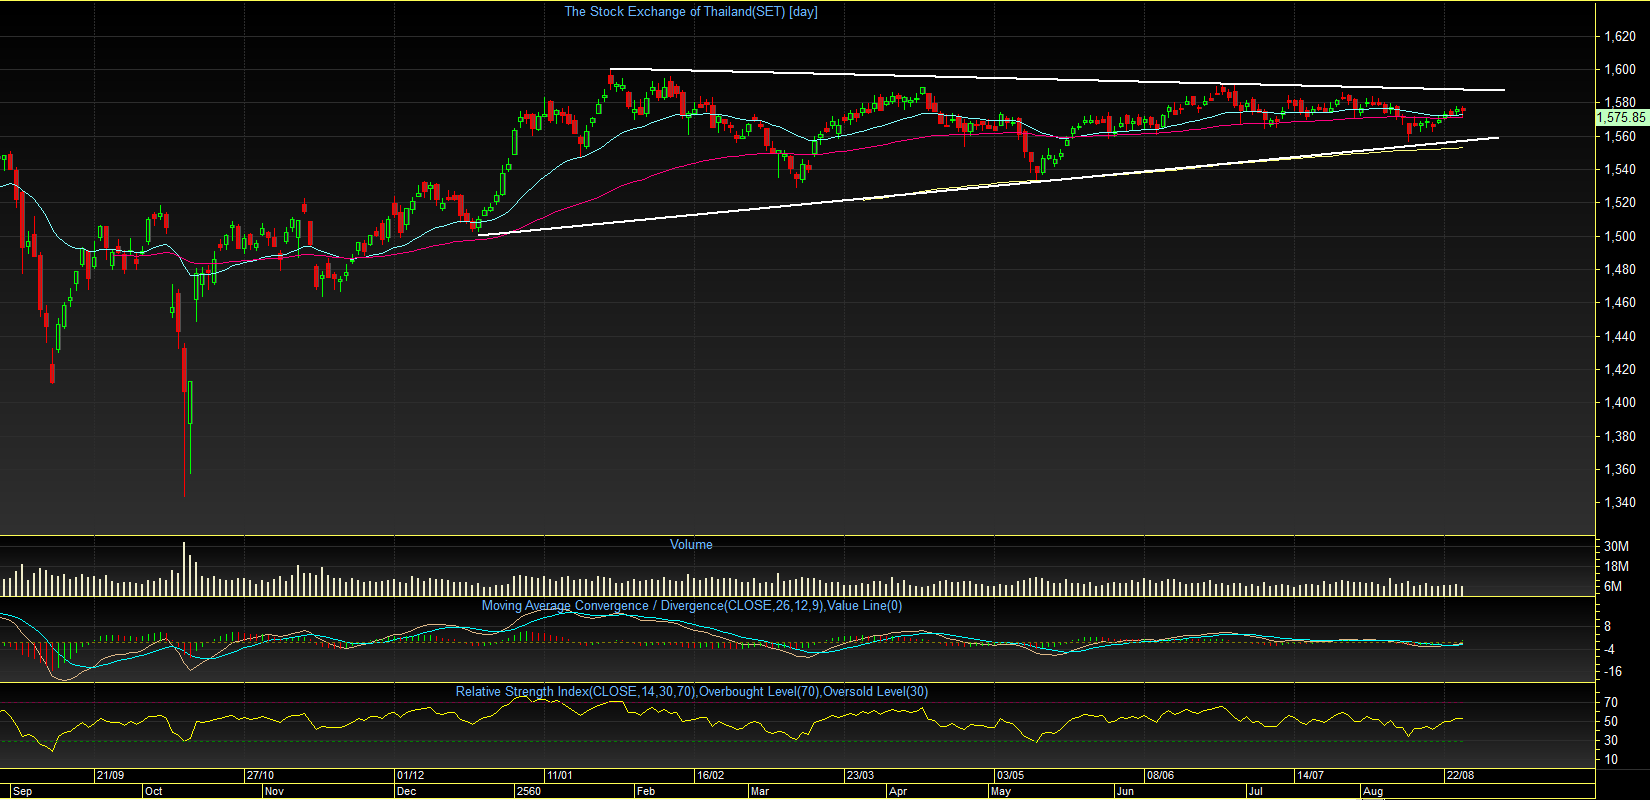Click the 21/09 date label
The height and width of the screenshot is (800, 1650).
110,776
